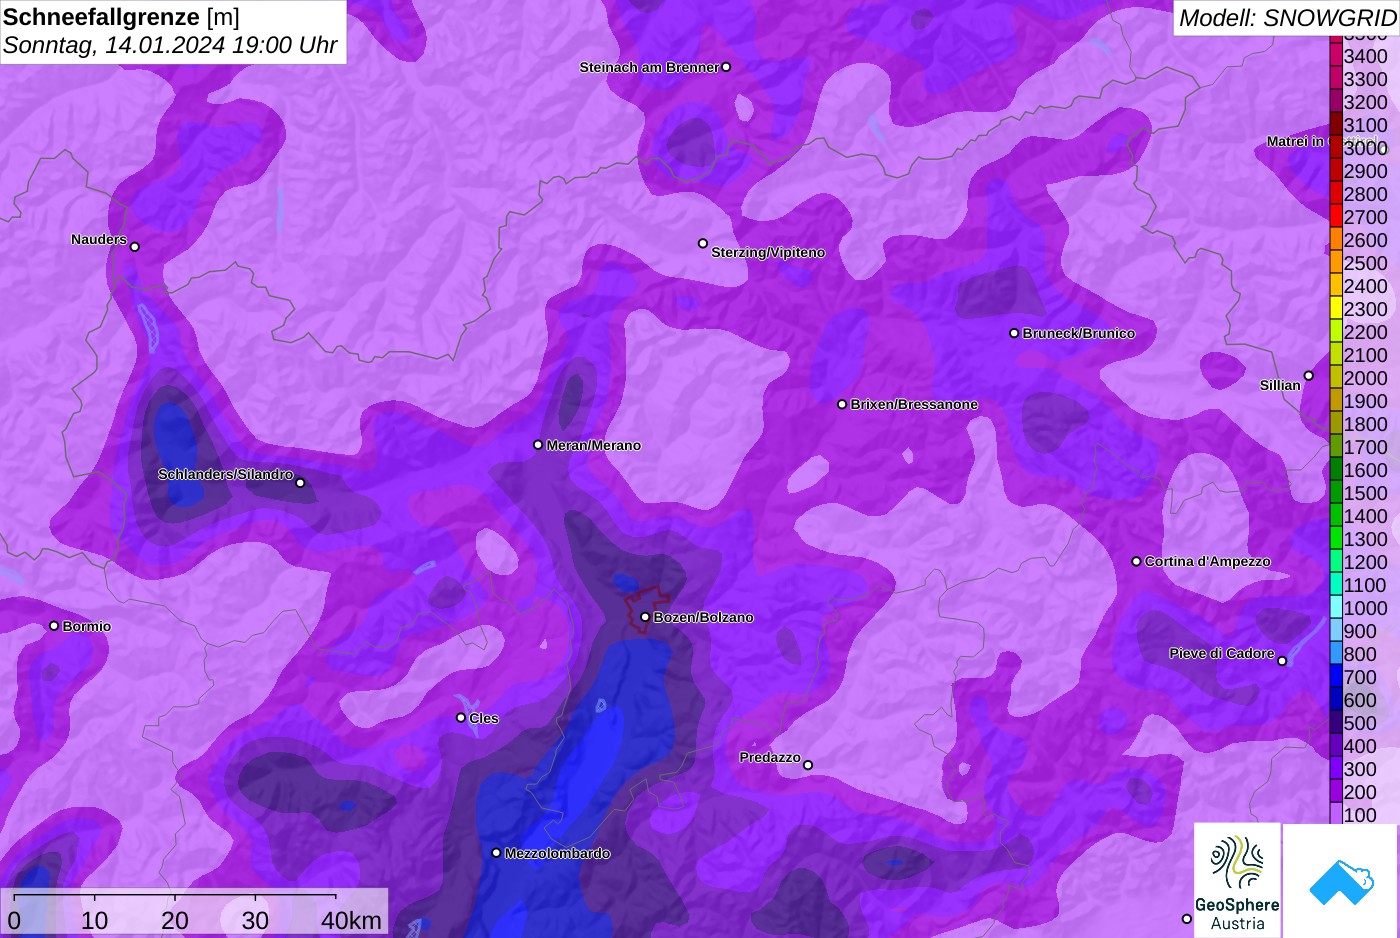1400x938 pixels.
Task: Click the Sillian location dot
Action: [x=1308, y=376]
